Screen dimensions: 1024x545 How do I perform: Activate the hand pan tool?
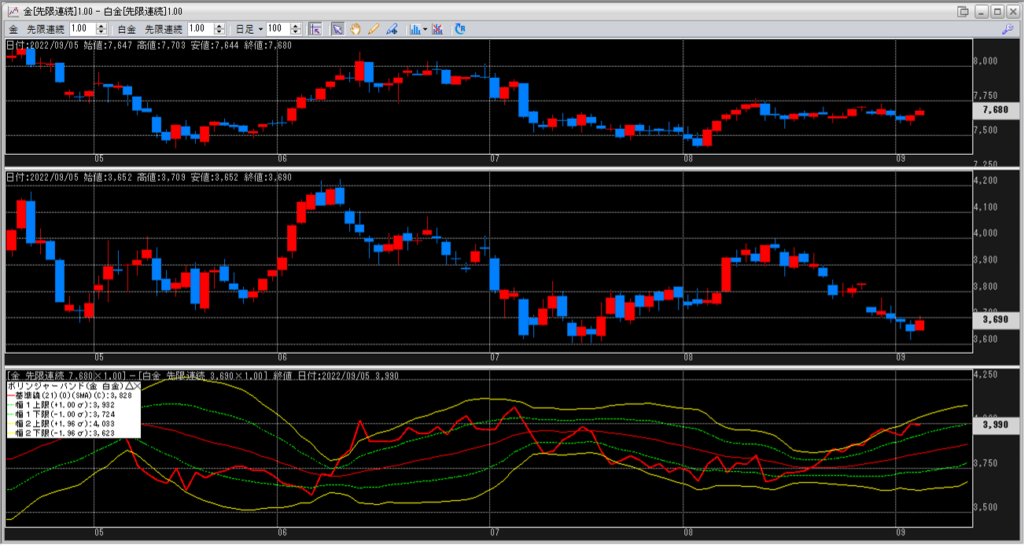(354, 29)
